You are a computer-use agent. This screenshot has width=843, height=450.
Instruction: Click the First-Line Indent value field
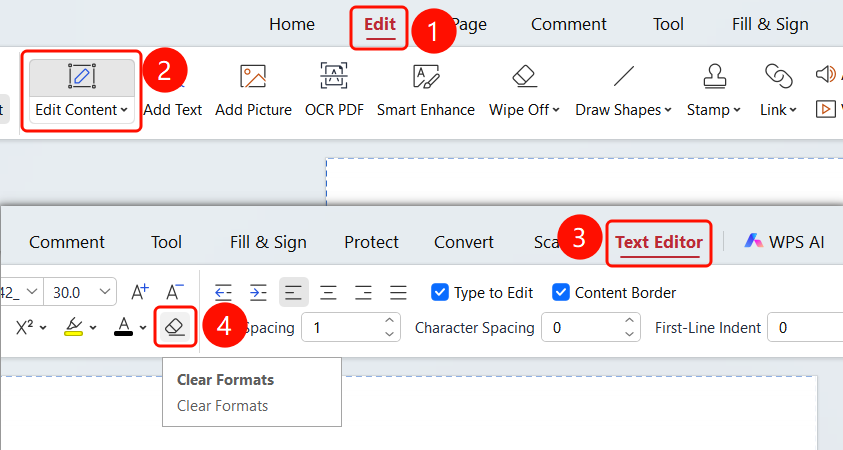pyautogui.click(x=805, y=327)
